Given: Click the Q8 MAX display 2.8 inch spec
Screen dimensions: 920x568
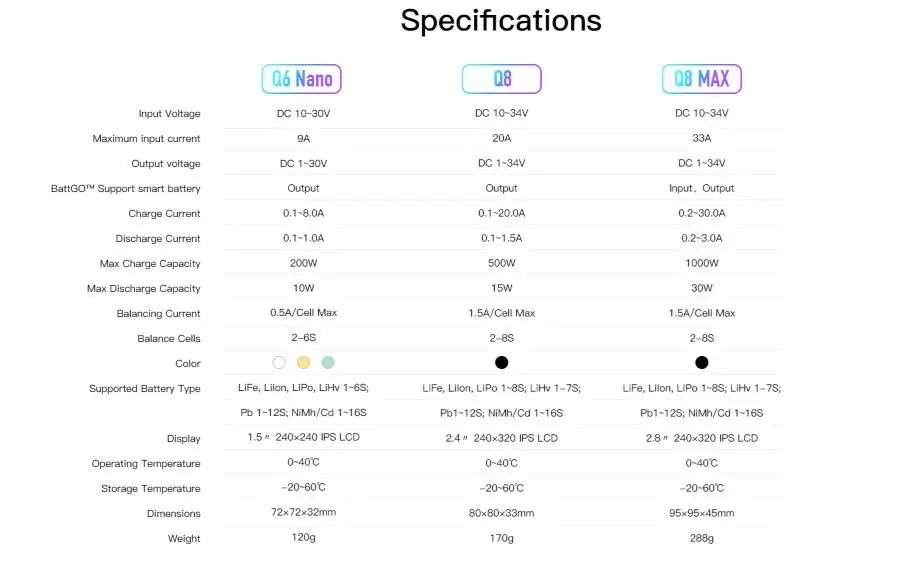Looking at the screenshot, I should pyautogui.click(x=702, y=438).
